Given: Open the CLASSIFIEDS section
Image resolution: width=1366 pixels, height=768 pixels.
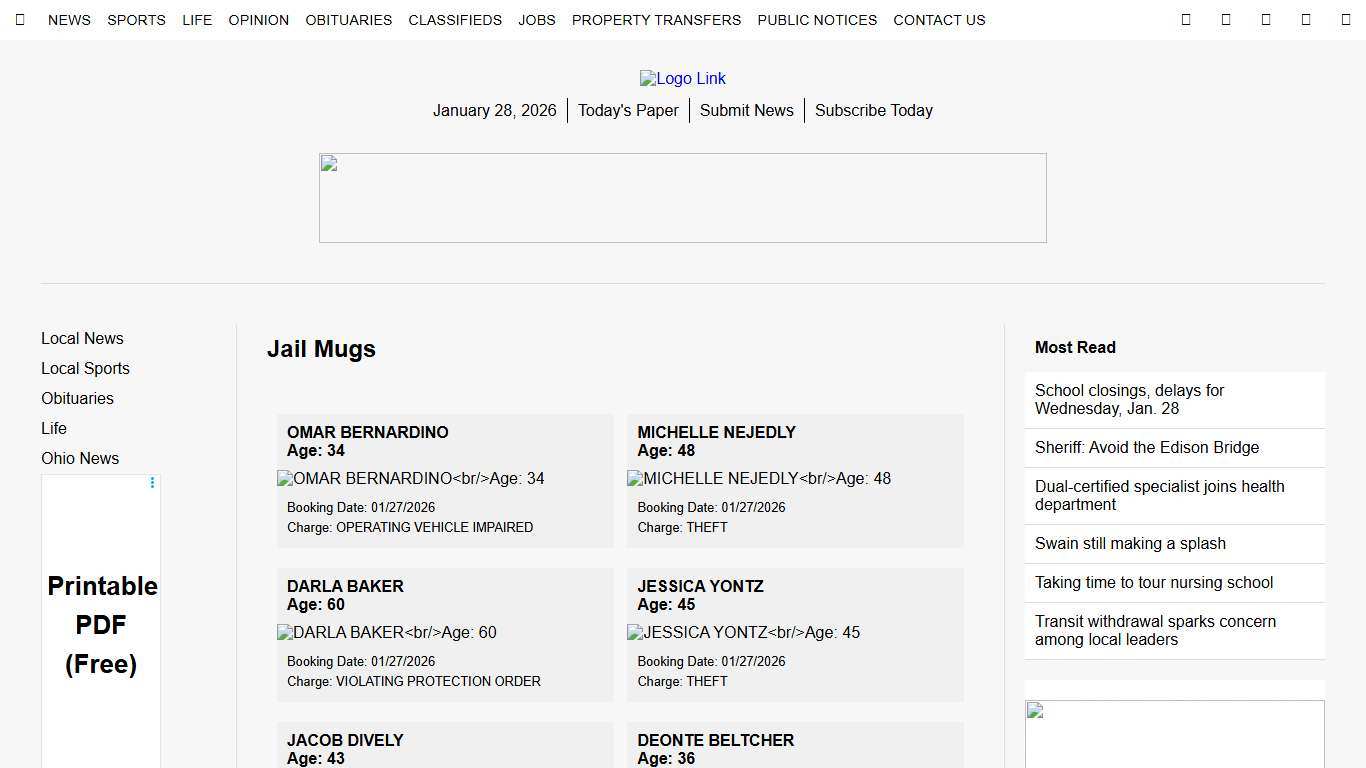Looking at the screenshot, I should point(455,19).
